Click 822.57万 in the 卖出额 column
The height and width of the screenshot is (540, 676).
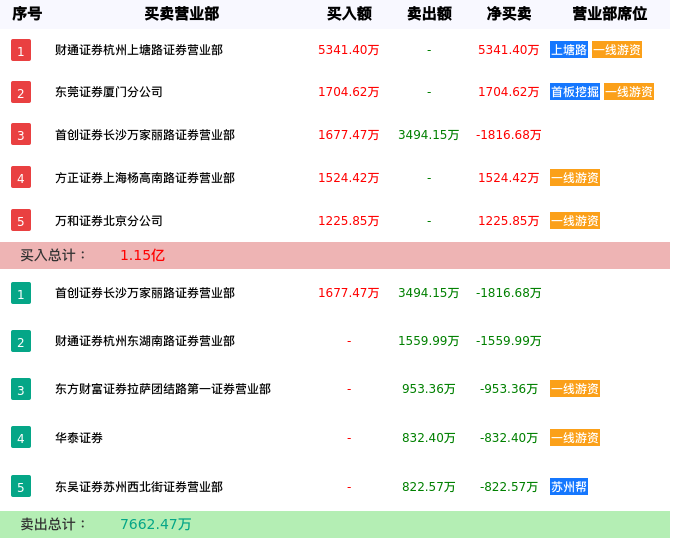pos(429,487)
